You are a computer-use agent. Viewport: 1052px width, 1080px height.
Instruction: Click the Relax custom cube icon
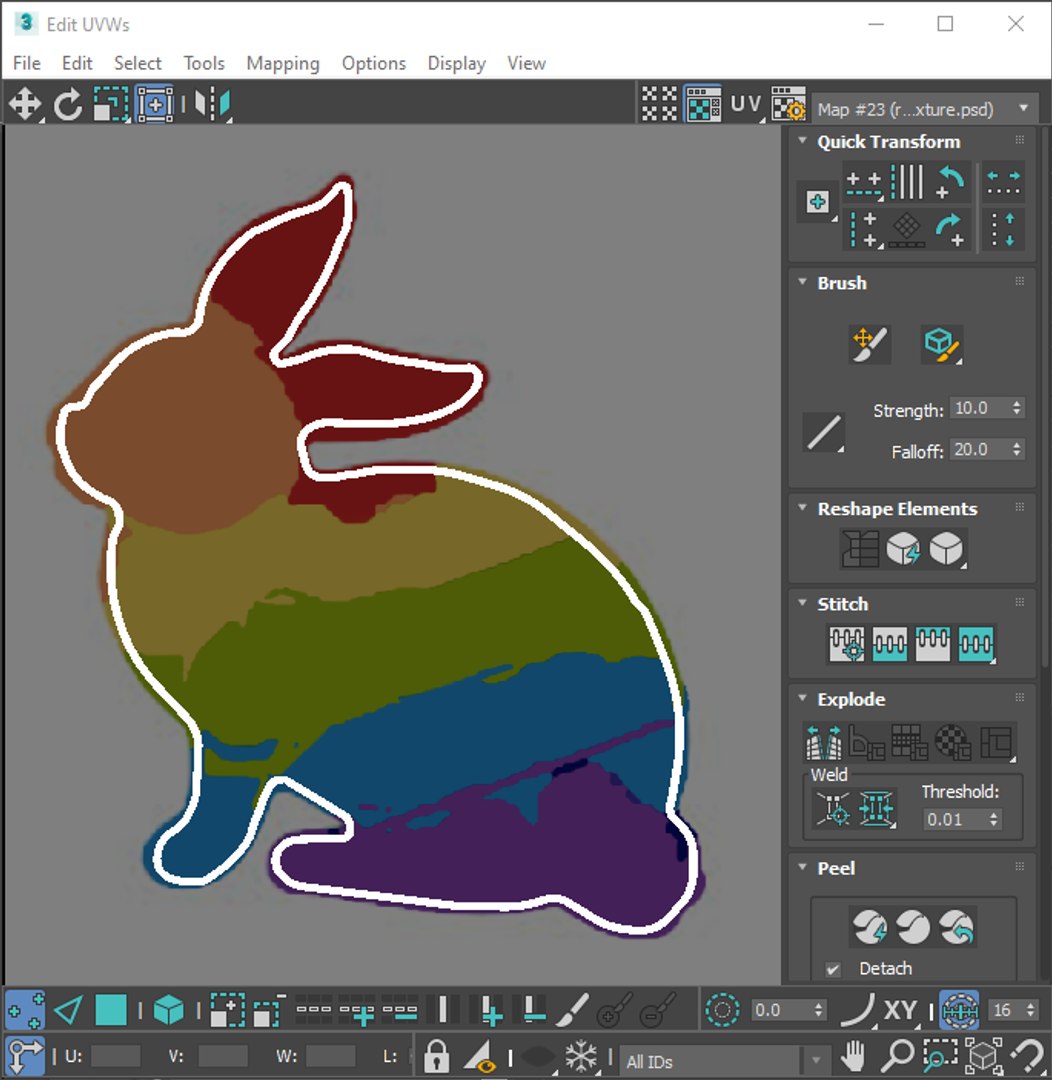click(947, 549)
